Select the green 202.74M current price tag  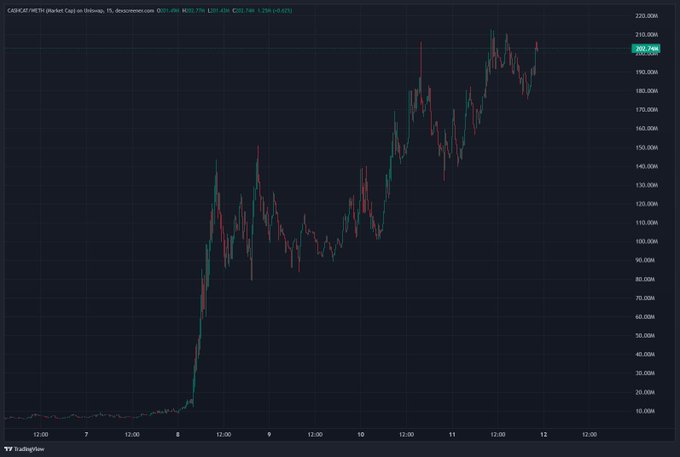click(645, 49)
